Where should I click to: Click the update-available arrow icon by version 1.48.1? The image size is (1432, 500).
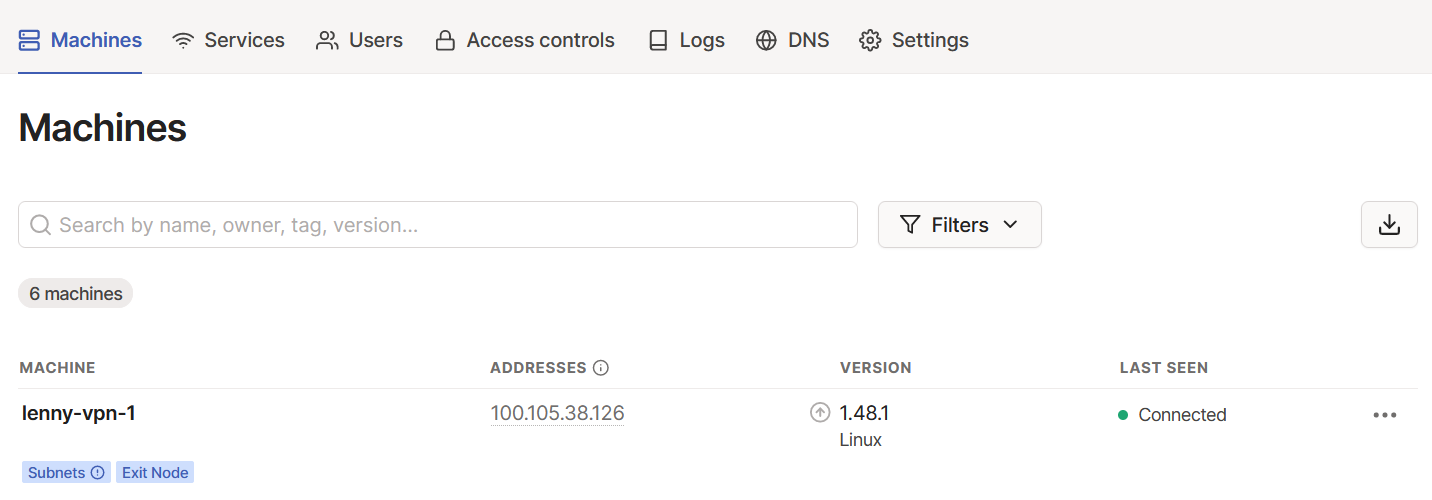[820, 412]
